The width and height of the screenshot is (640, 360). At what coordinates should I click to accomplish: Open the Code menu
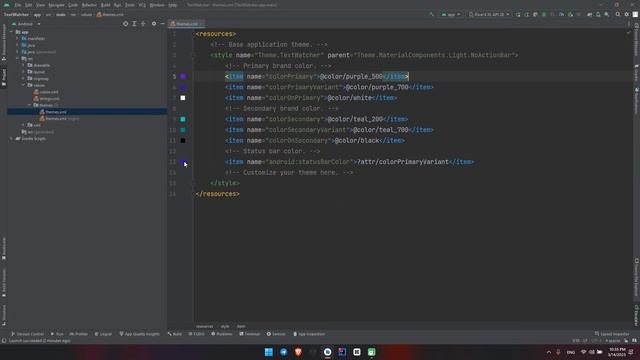(x=73, y=5)
